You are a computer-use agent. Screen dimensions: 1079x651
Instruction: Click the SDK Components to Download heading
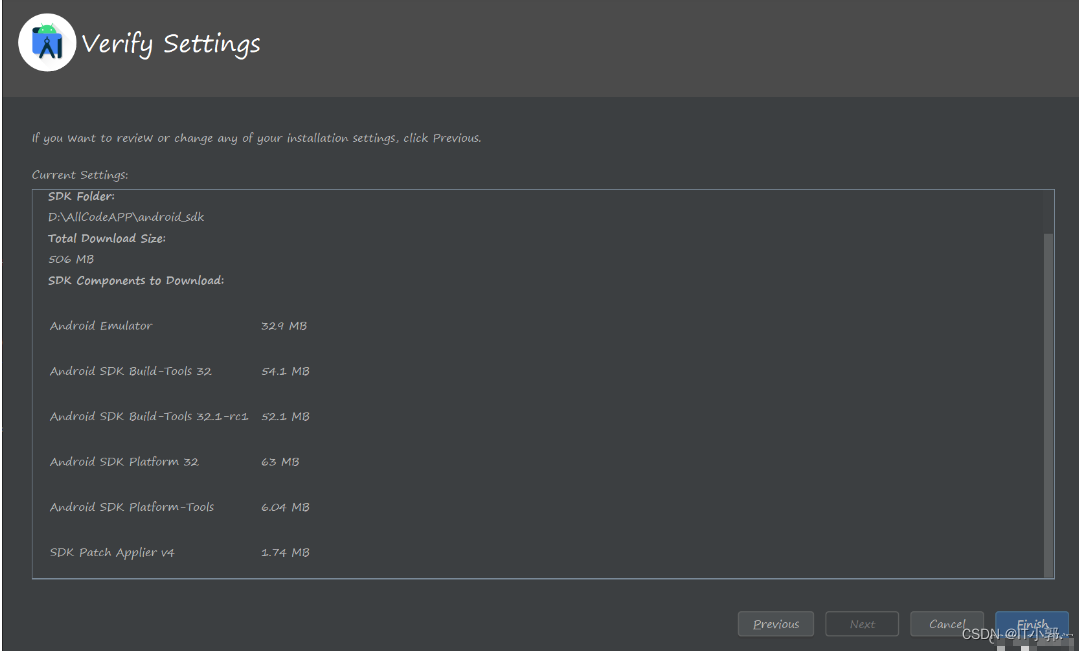[x=136, y=281]
